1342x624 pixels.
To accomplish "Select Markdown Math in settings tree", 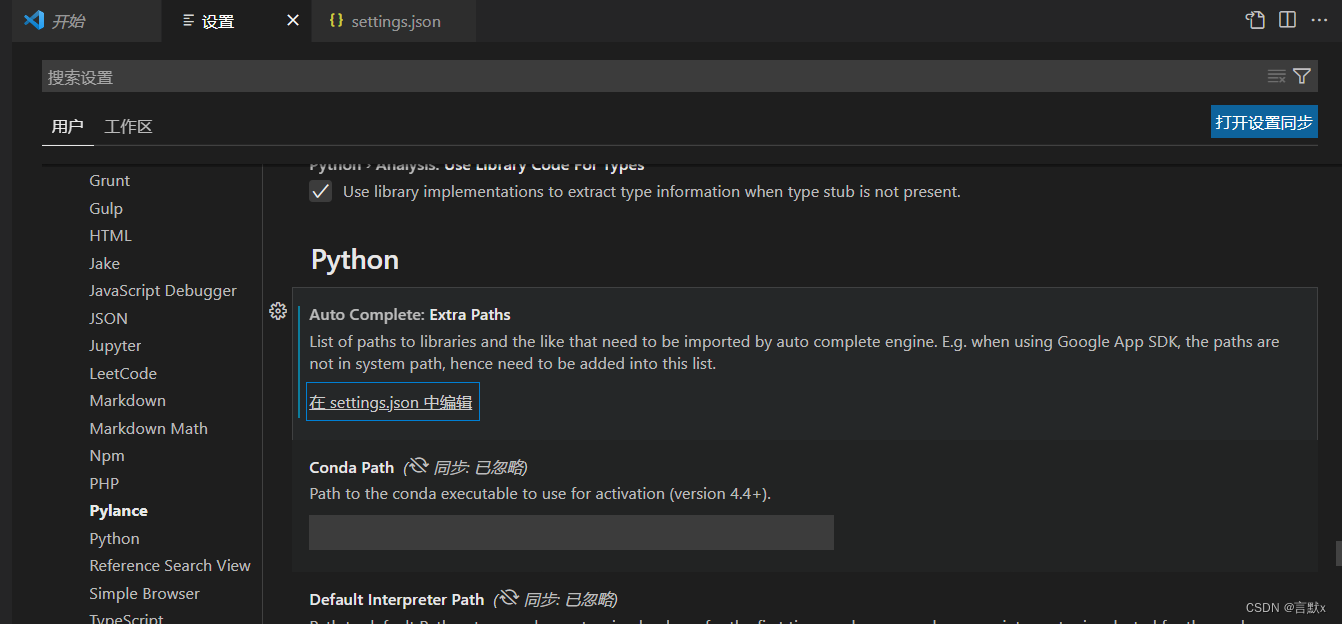I will click(x=148, y=428).
